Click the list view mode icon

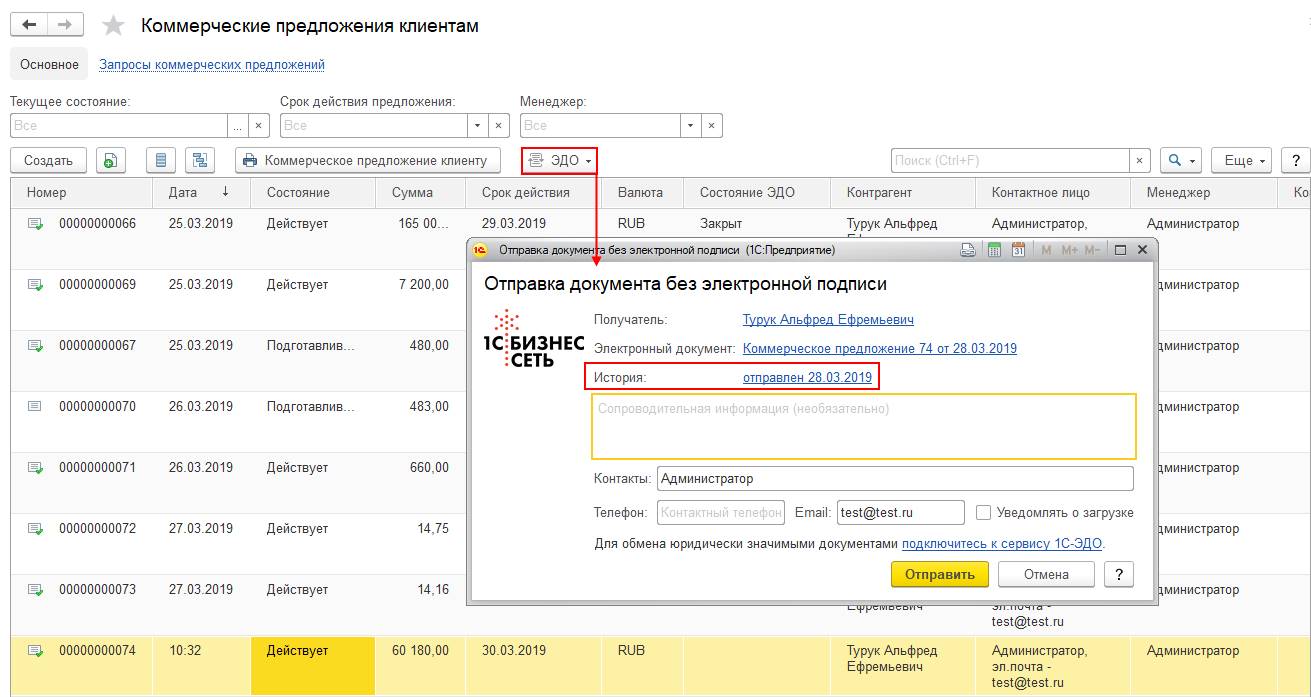(x=161, y=160)
